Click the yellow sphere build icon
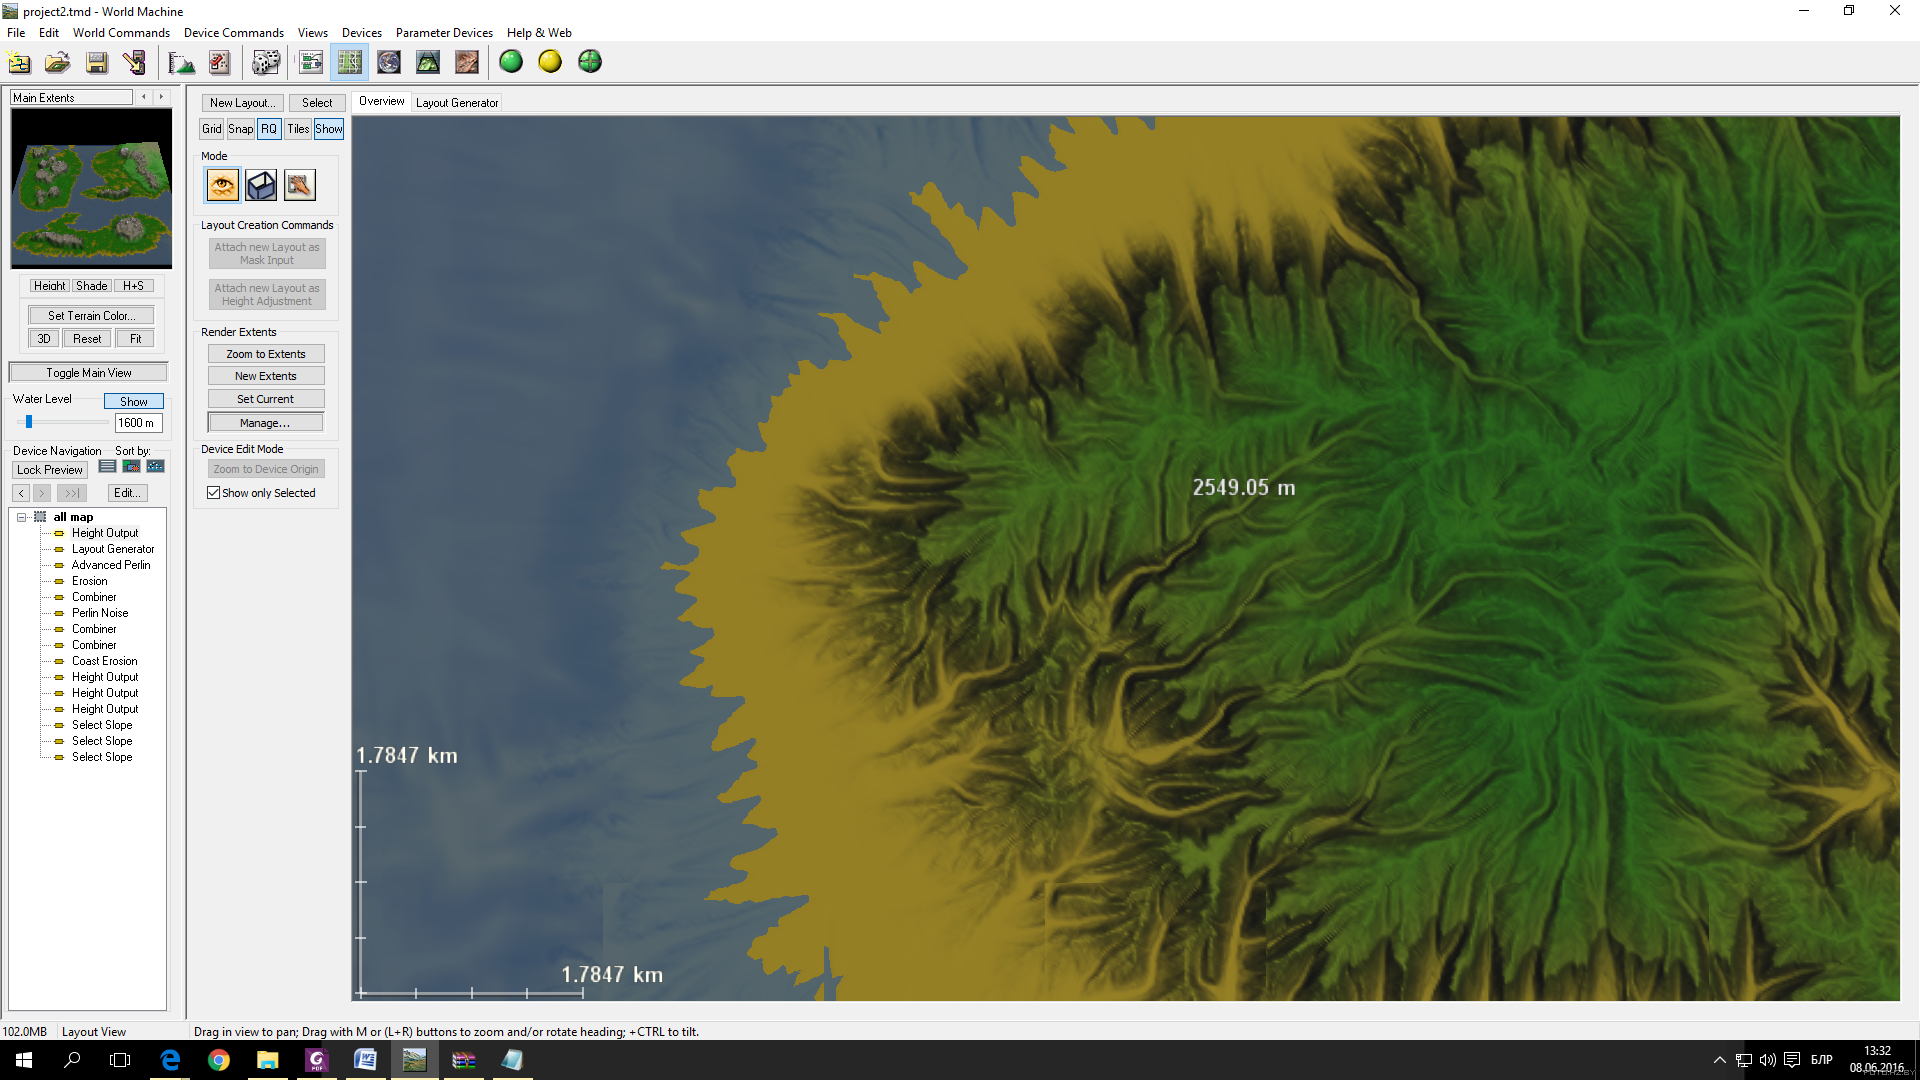The image size is (1920, 1080). [x=550, y=62]
